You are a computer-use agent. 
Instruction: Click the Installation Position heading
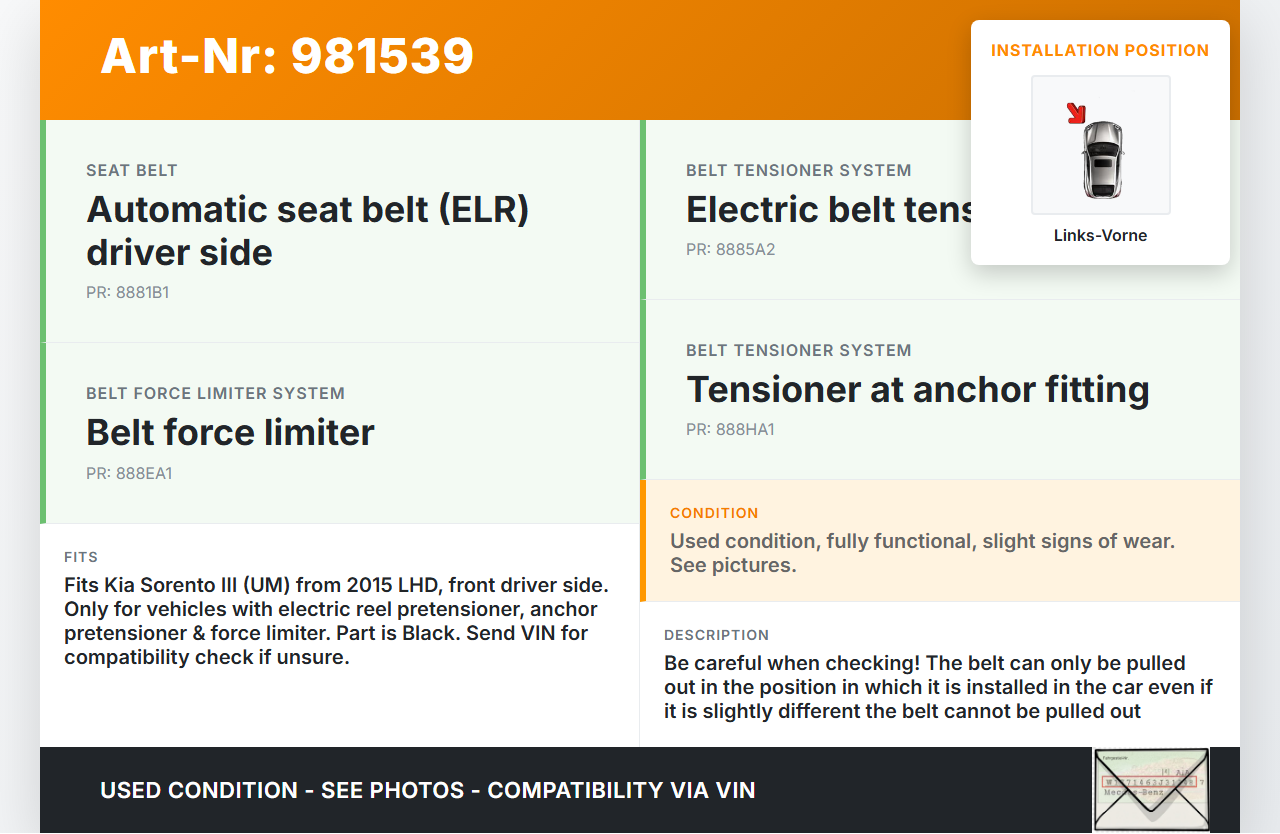click(x=1100, y=50)
